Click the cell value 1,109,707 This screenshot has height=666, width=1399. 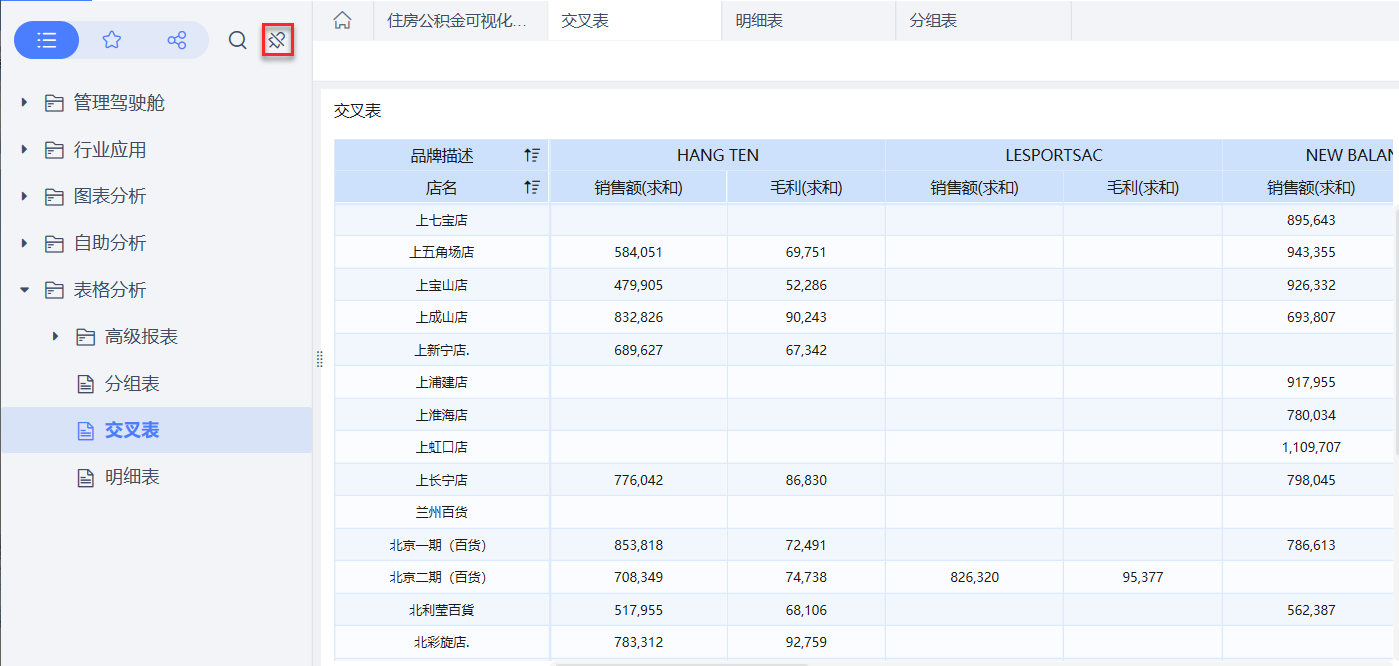pyautogui.click(x=1311, y=447)
